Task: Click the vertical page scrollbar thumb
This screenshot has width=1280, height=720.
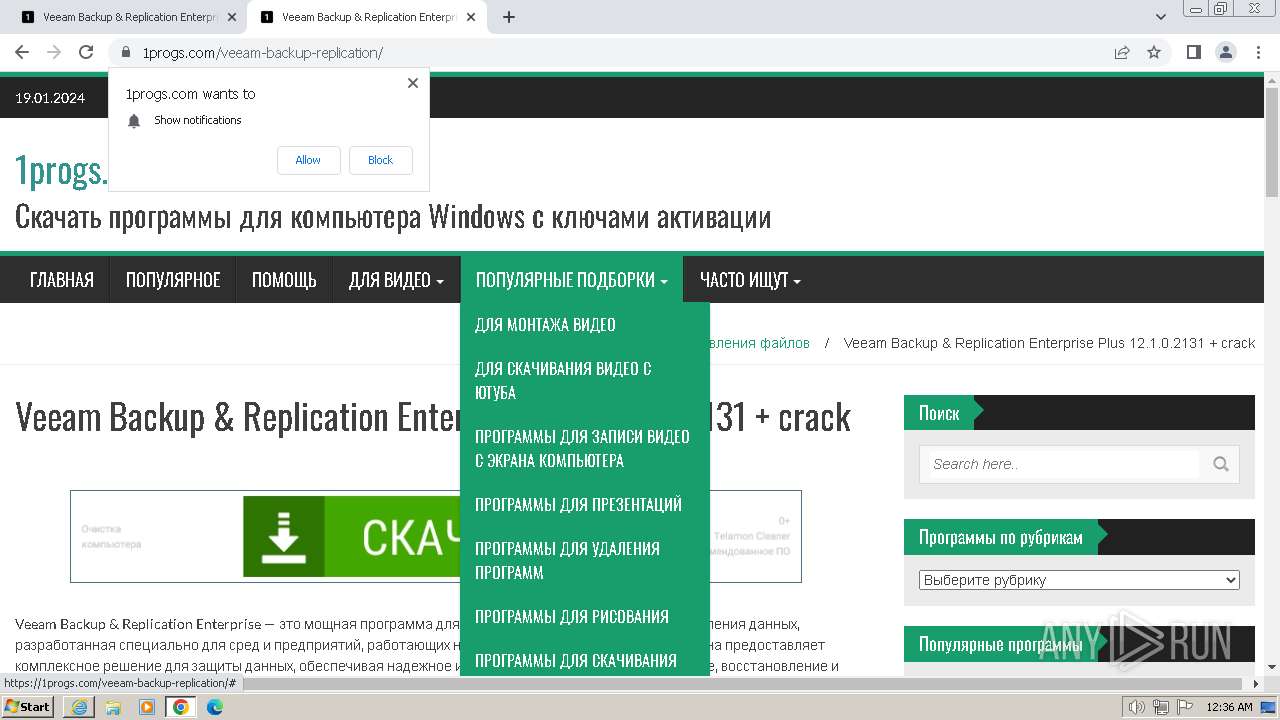Action: coord(1272,142)
